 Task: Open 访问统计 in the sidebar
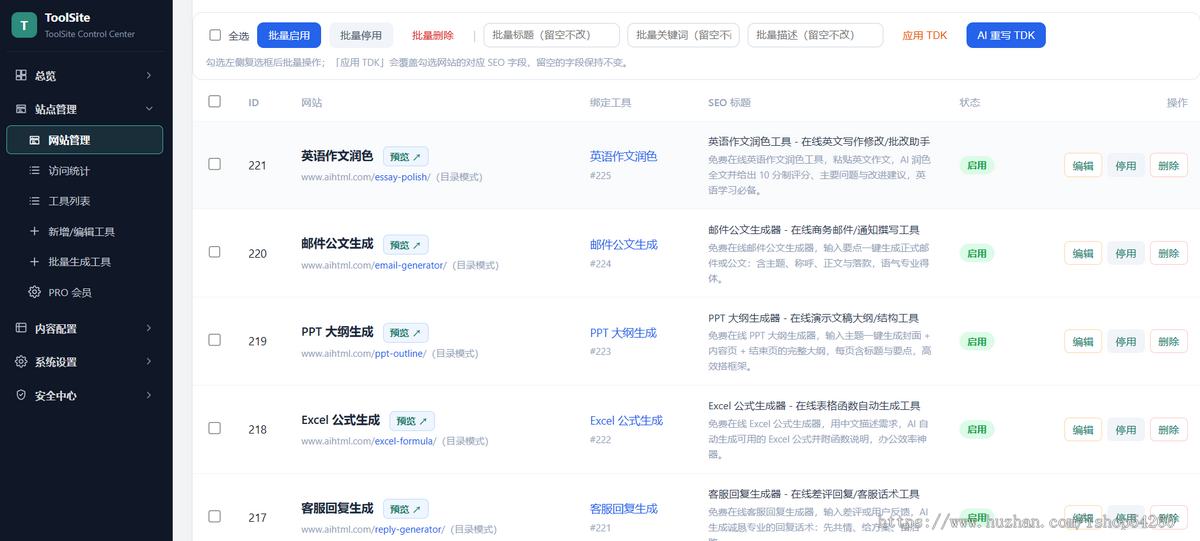(84, 171)
